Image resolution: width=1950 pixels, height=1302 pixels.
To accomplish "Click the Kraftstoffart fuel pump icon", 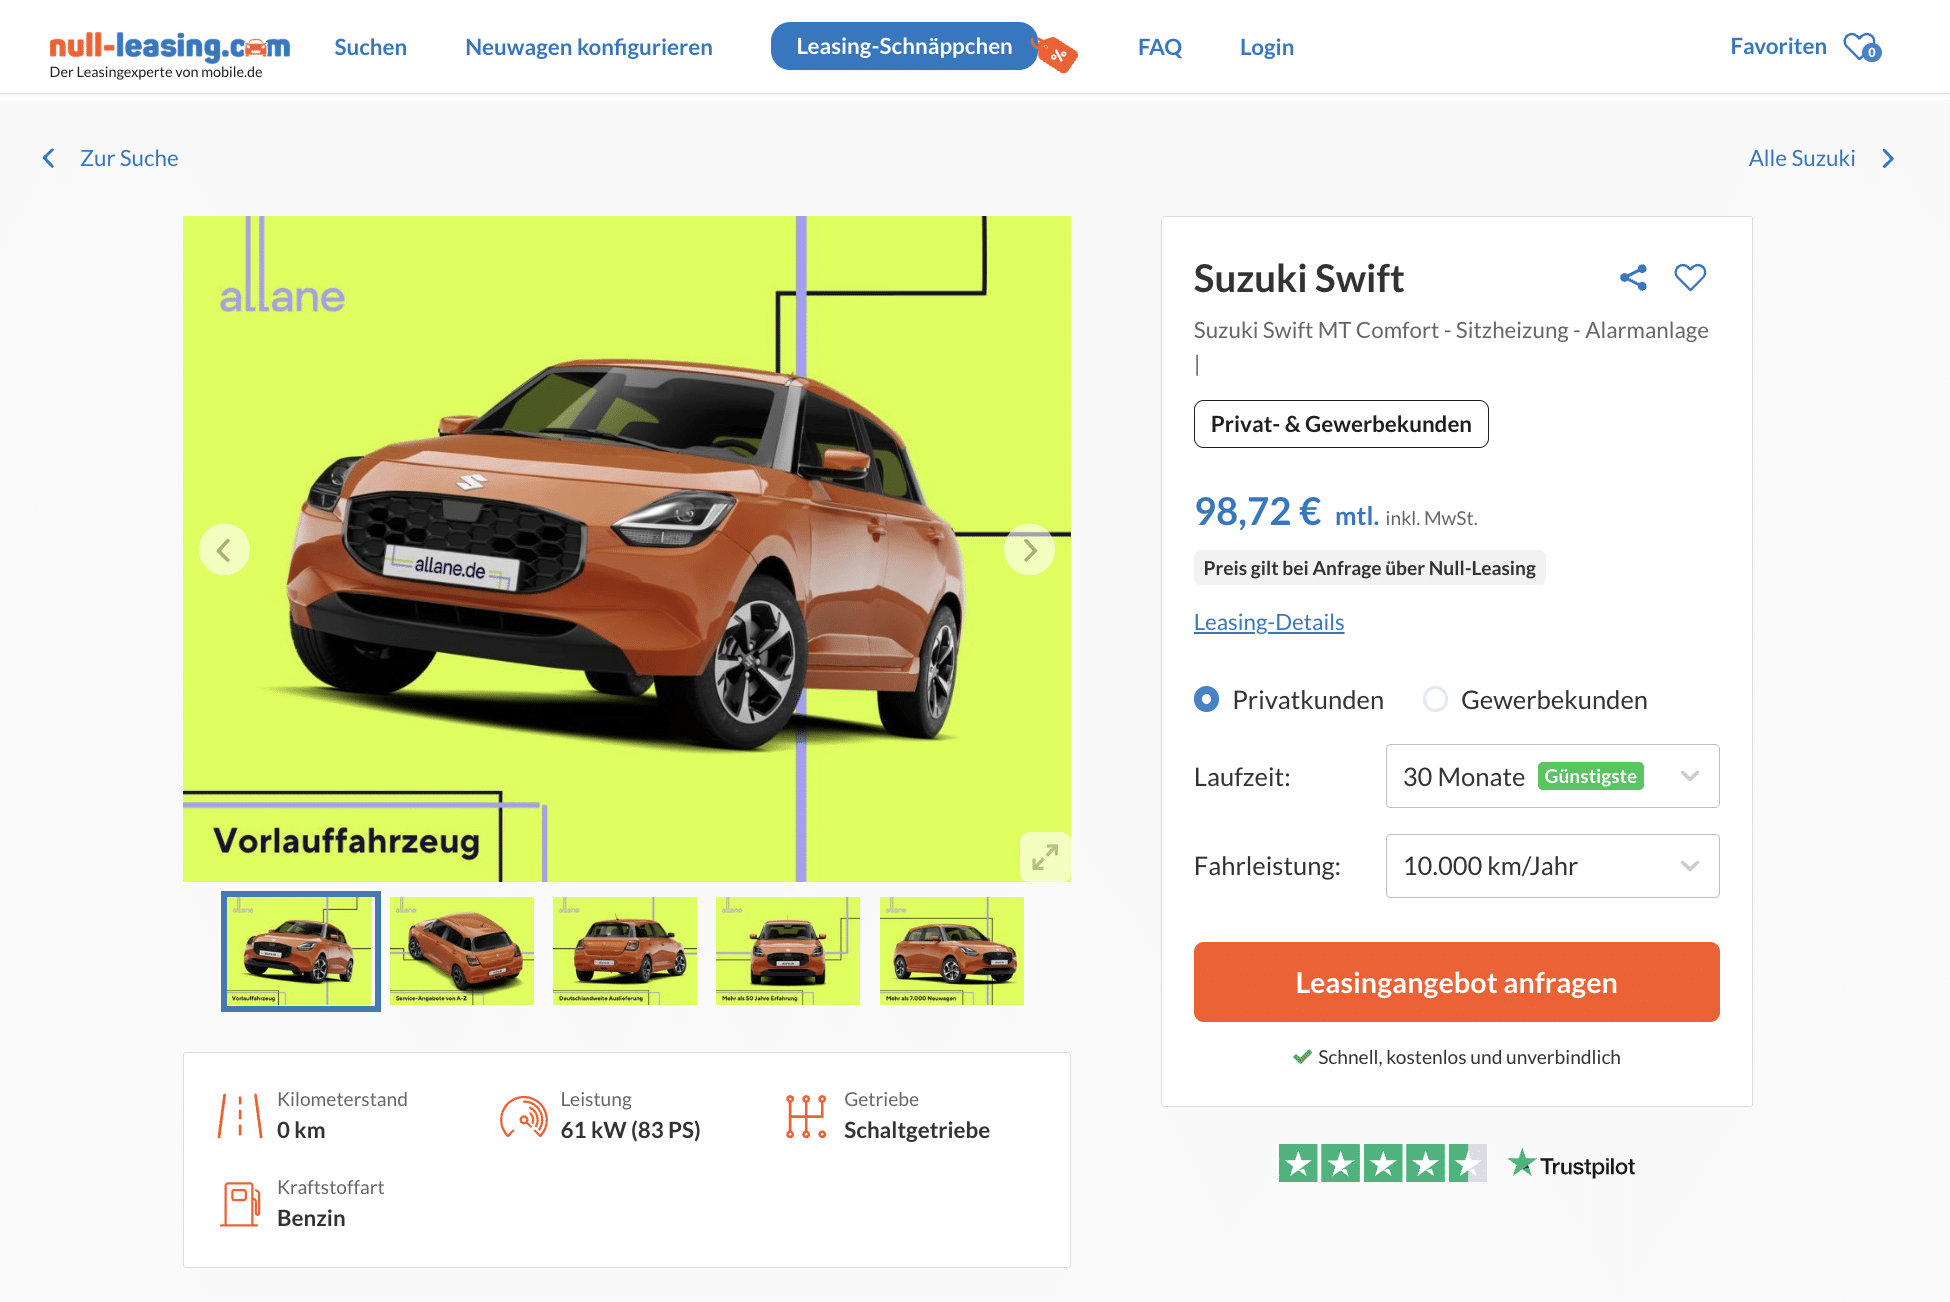I will pyautogui.click(x=240, y=1204).
